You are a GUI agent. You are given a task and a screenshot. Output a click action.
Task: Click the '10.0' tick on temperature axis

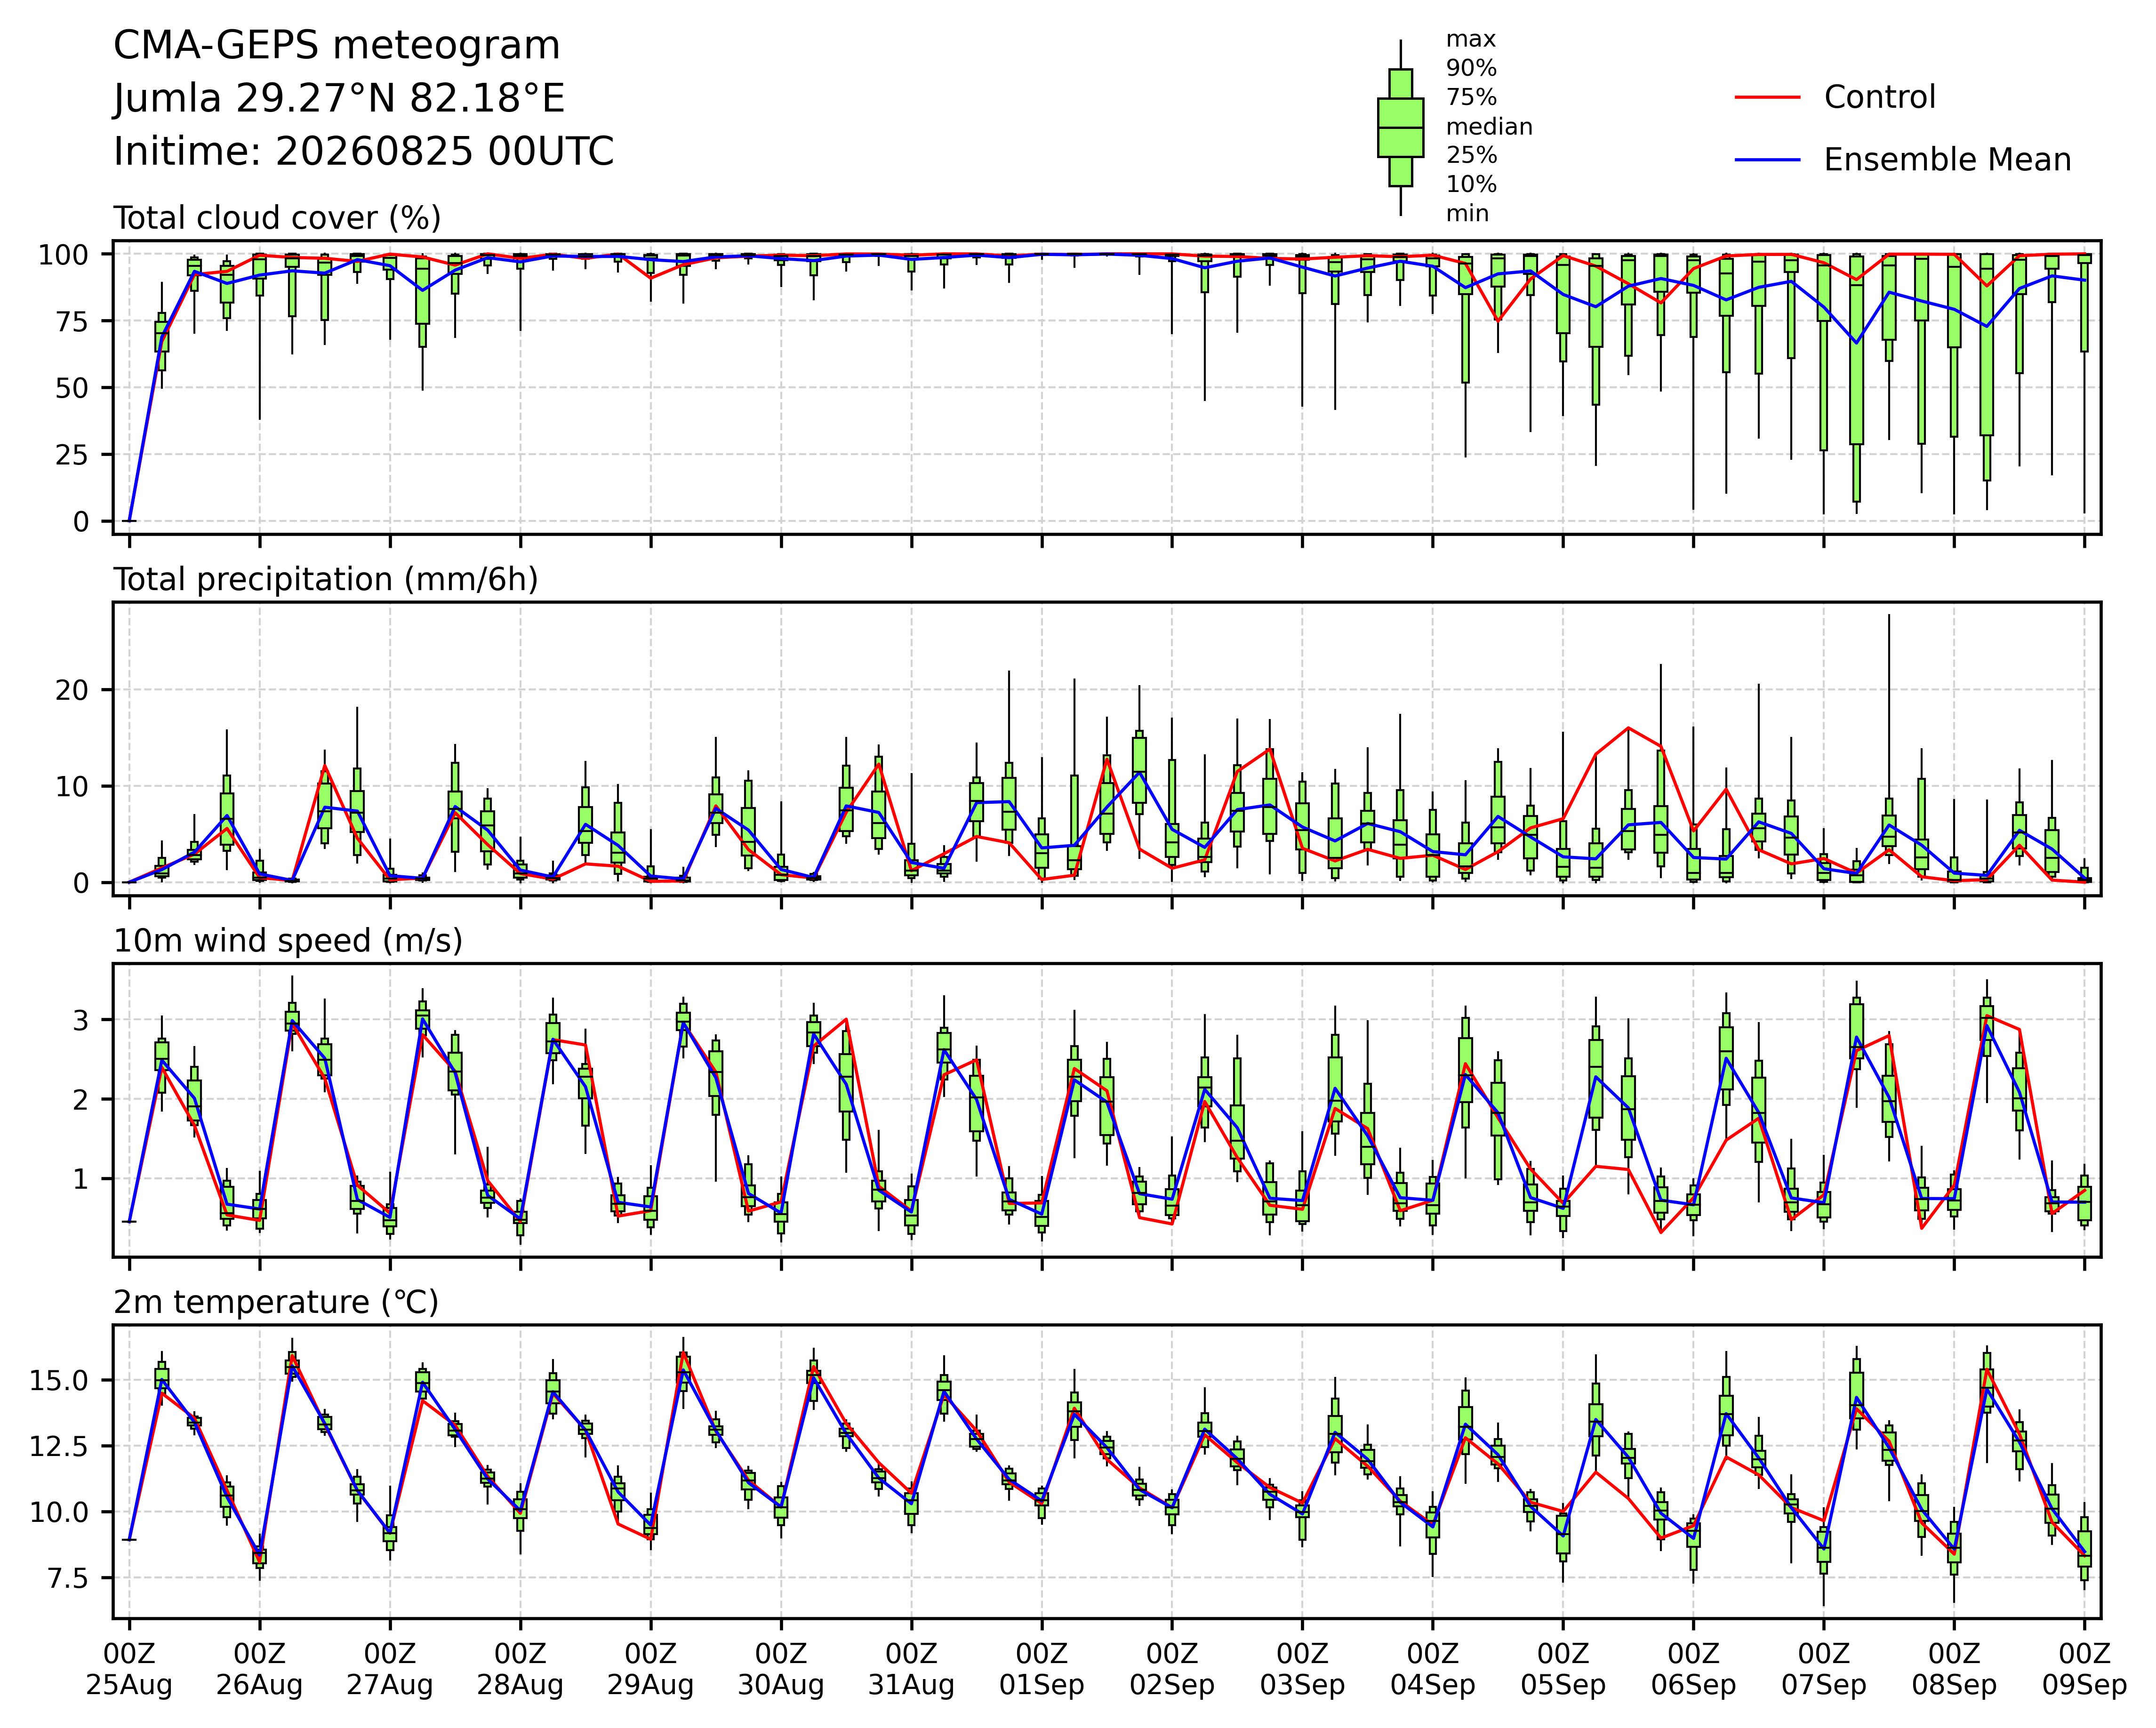[59, 1513]
